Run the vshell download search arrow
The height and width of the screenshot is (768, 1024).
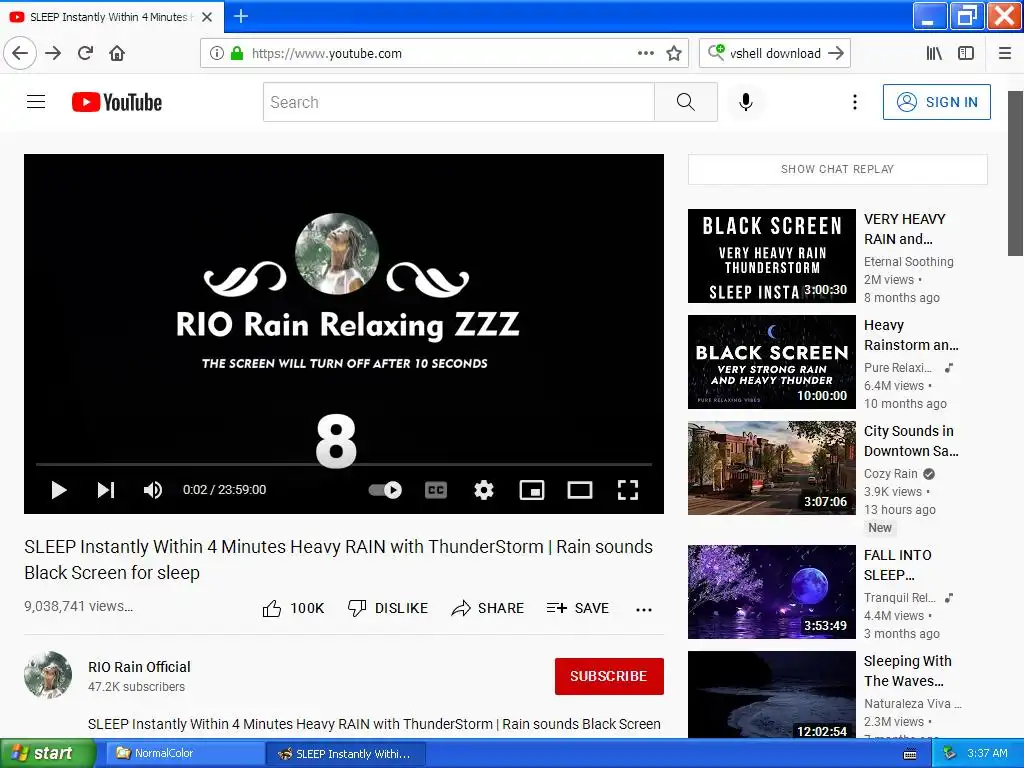836,53
